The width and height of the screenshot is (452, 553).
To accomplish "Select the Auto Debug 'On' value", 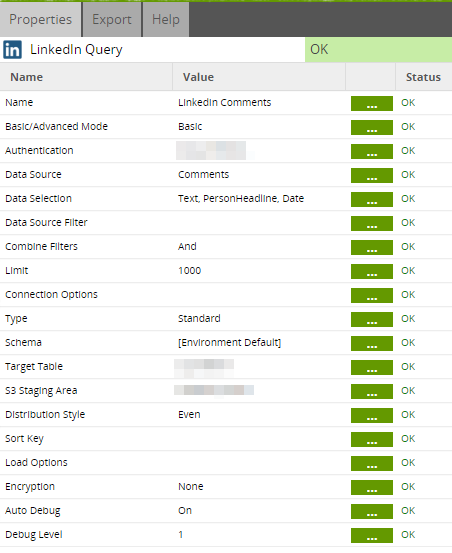I will pos(185,510).
